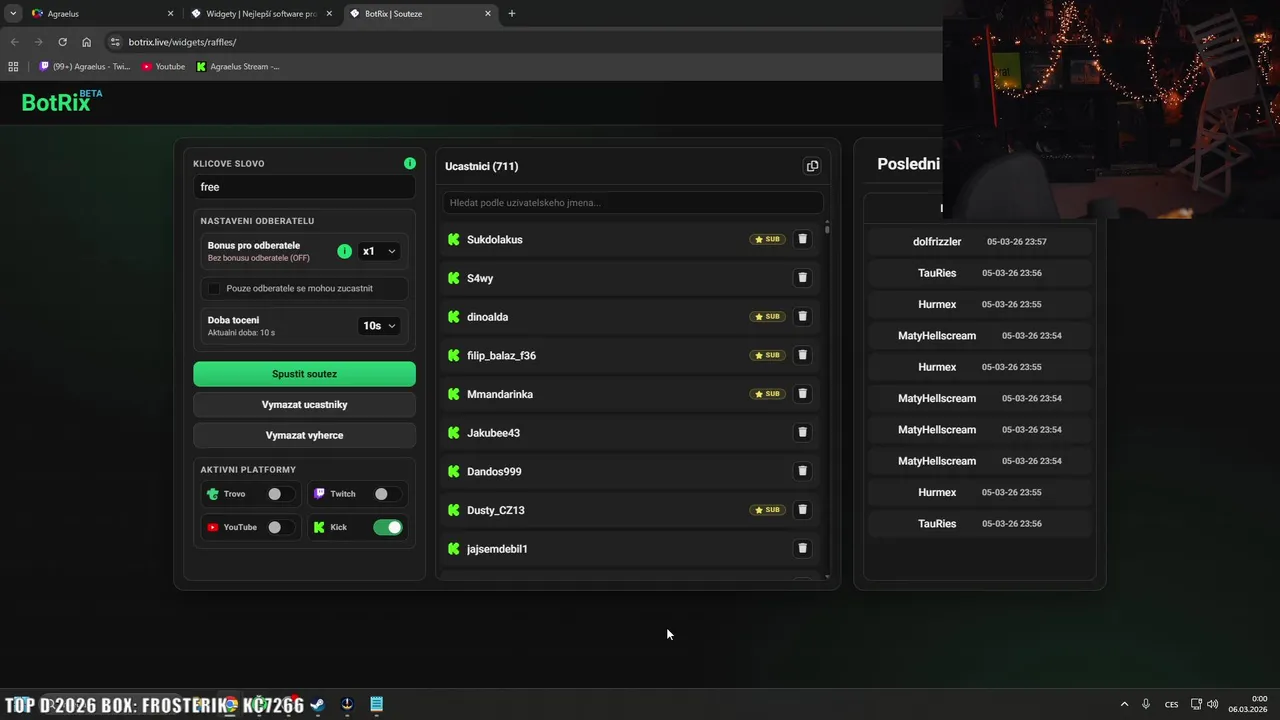Remove jajsemdebil1 using the trash icon
The image size is (1280, 720).
(x=802, y=548)
